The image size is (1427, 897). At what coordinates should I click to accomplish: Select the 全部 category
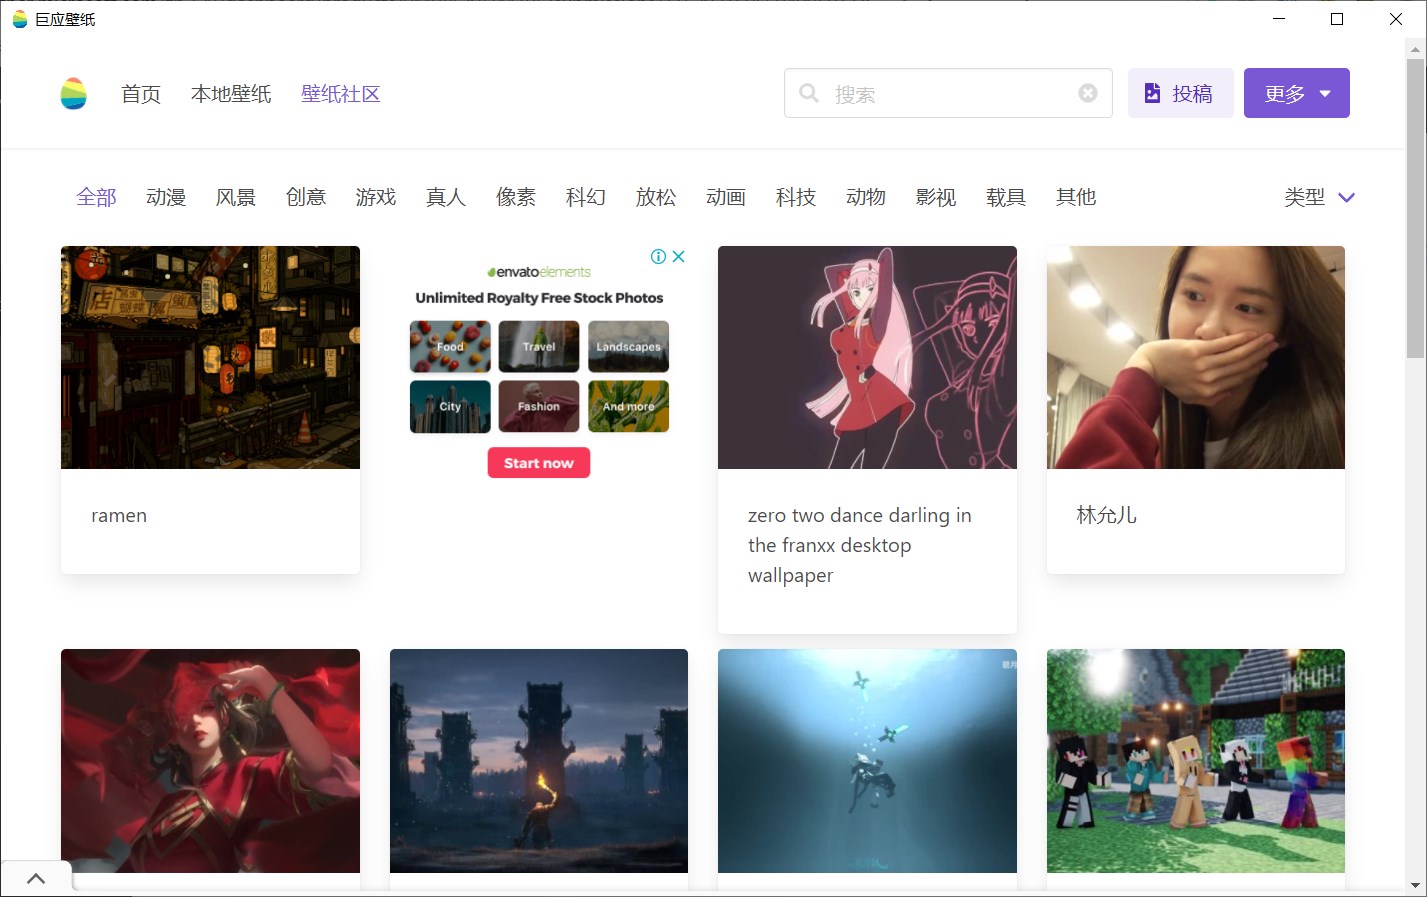pos(97,197)
